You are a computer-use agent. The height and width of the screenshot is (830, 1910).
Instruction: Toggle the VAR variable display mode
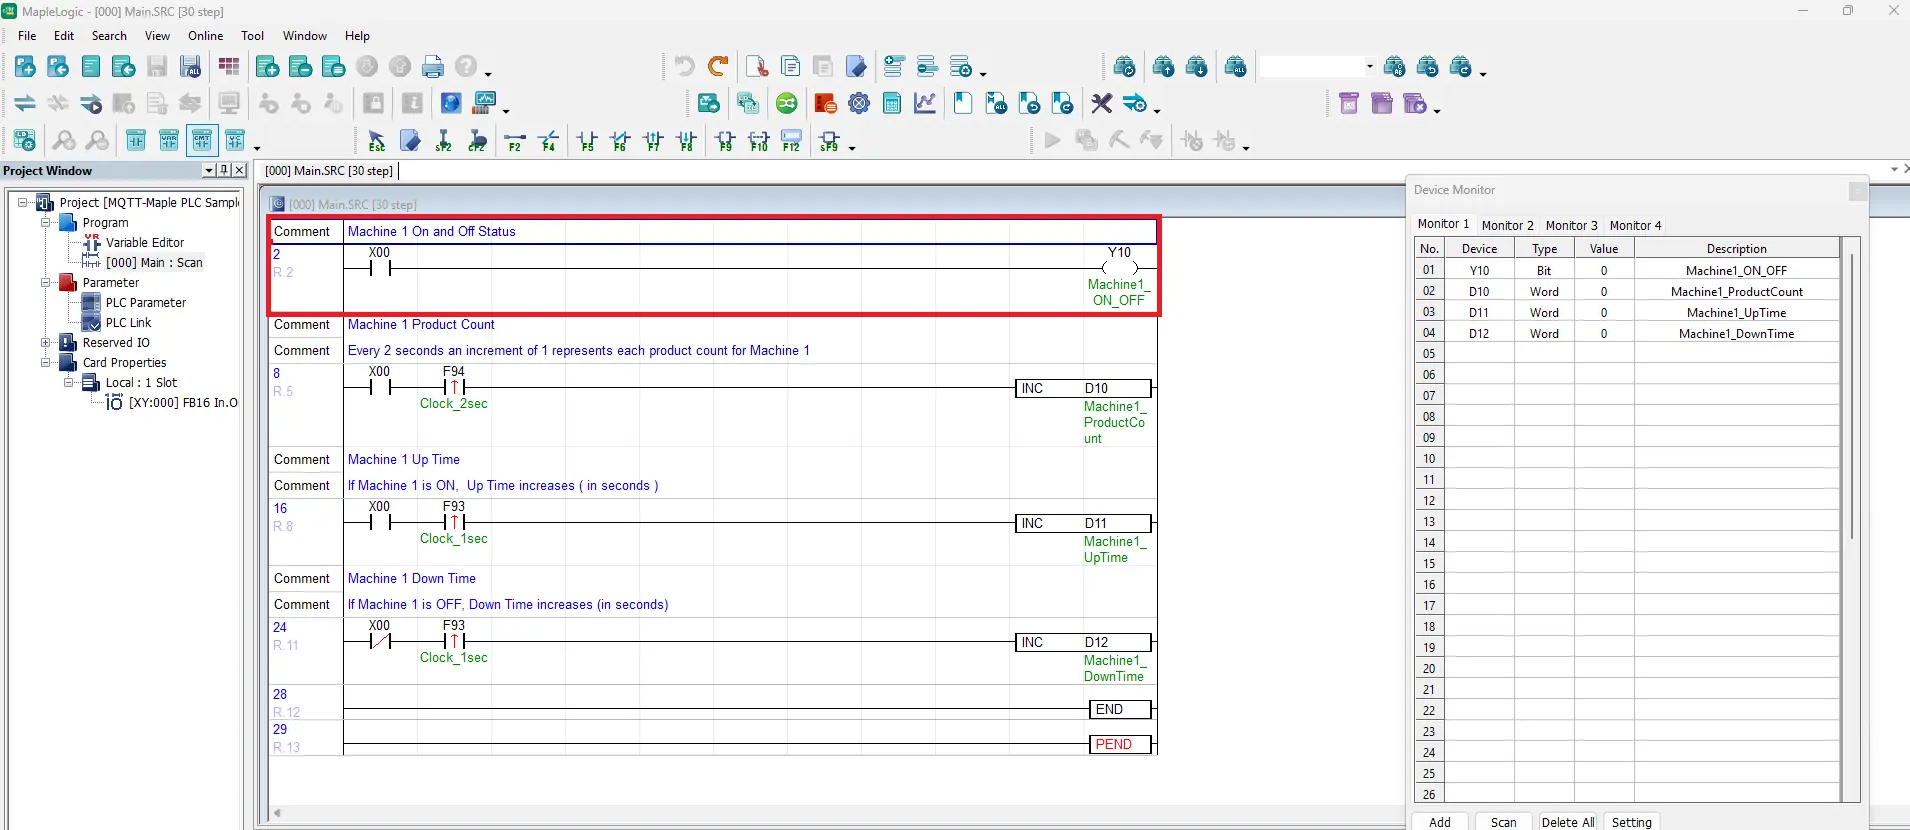(x=169, y=141)
